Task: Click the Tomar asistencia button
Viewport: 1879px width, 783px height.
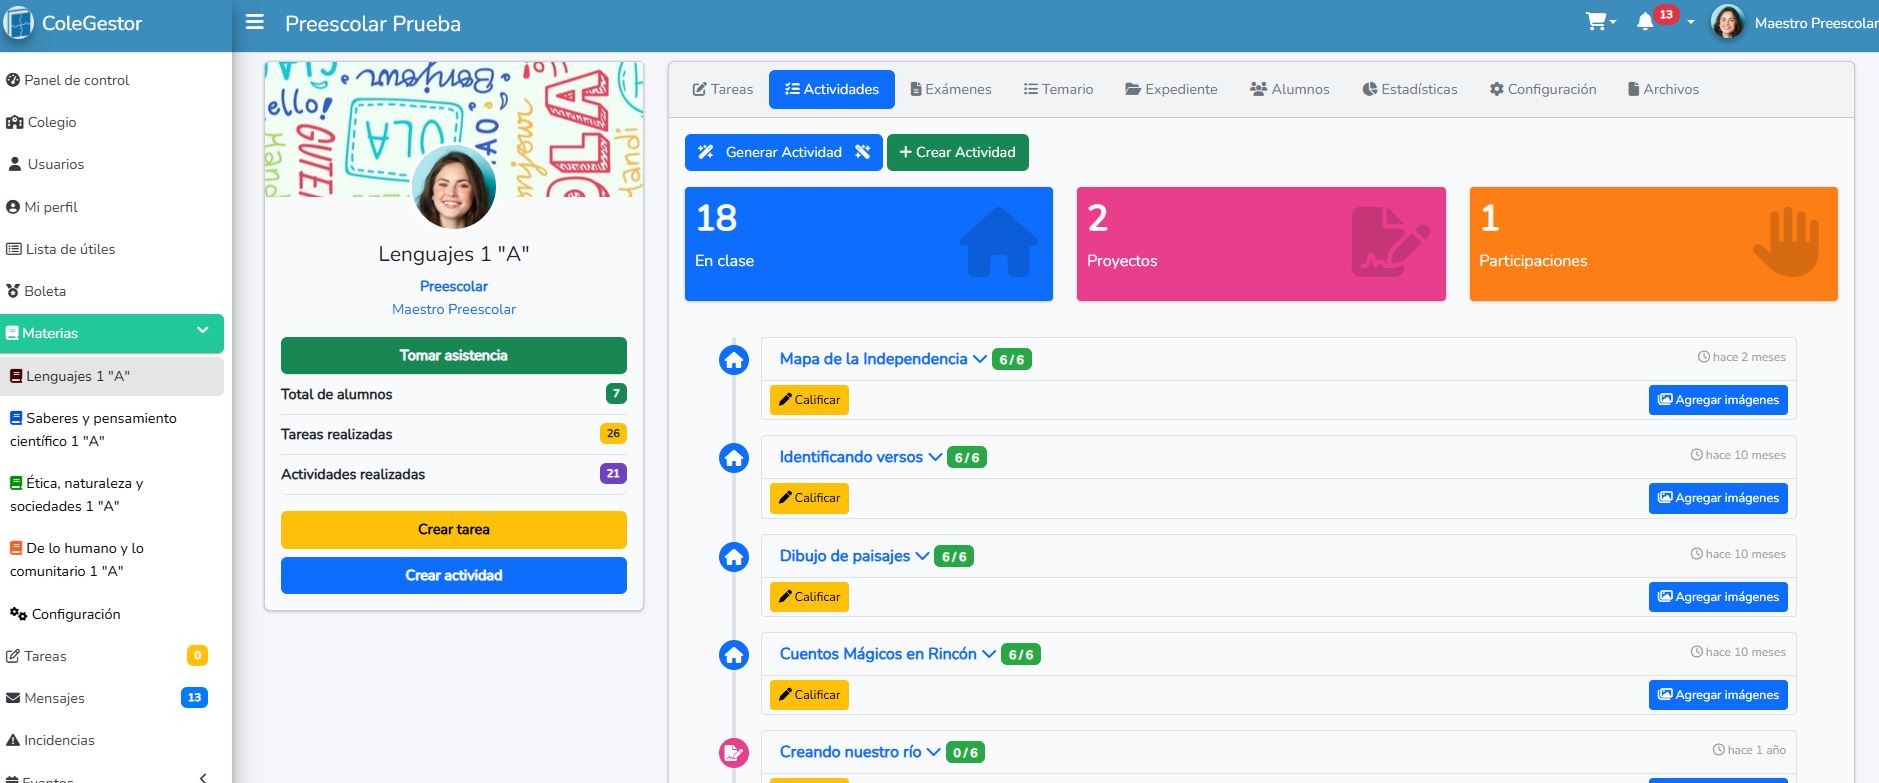Action: 454,355
